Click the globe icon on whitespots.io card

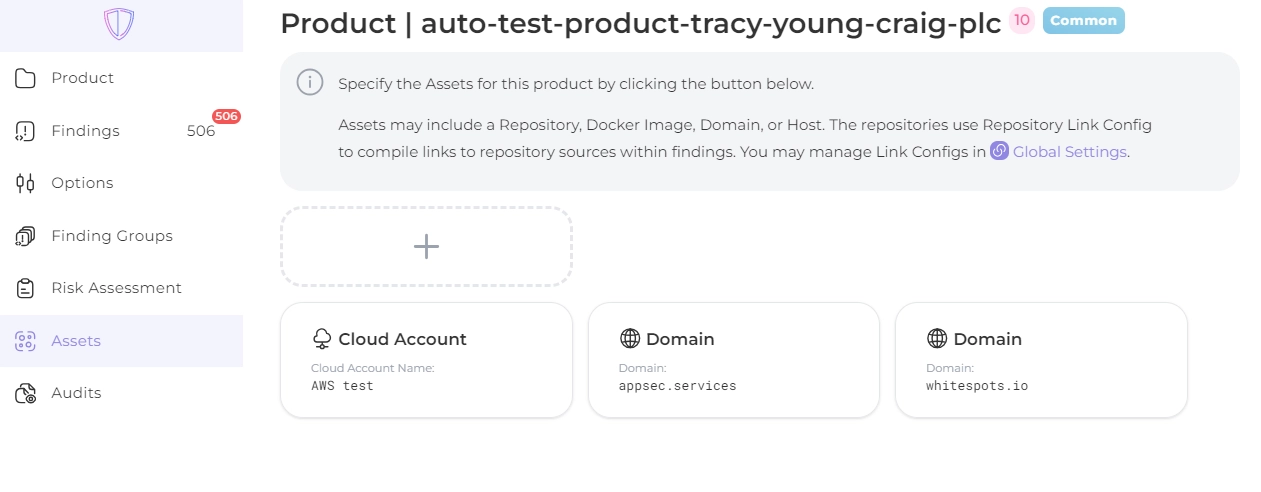click(937, 339)
